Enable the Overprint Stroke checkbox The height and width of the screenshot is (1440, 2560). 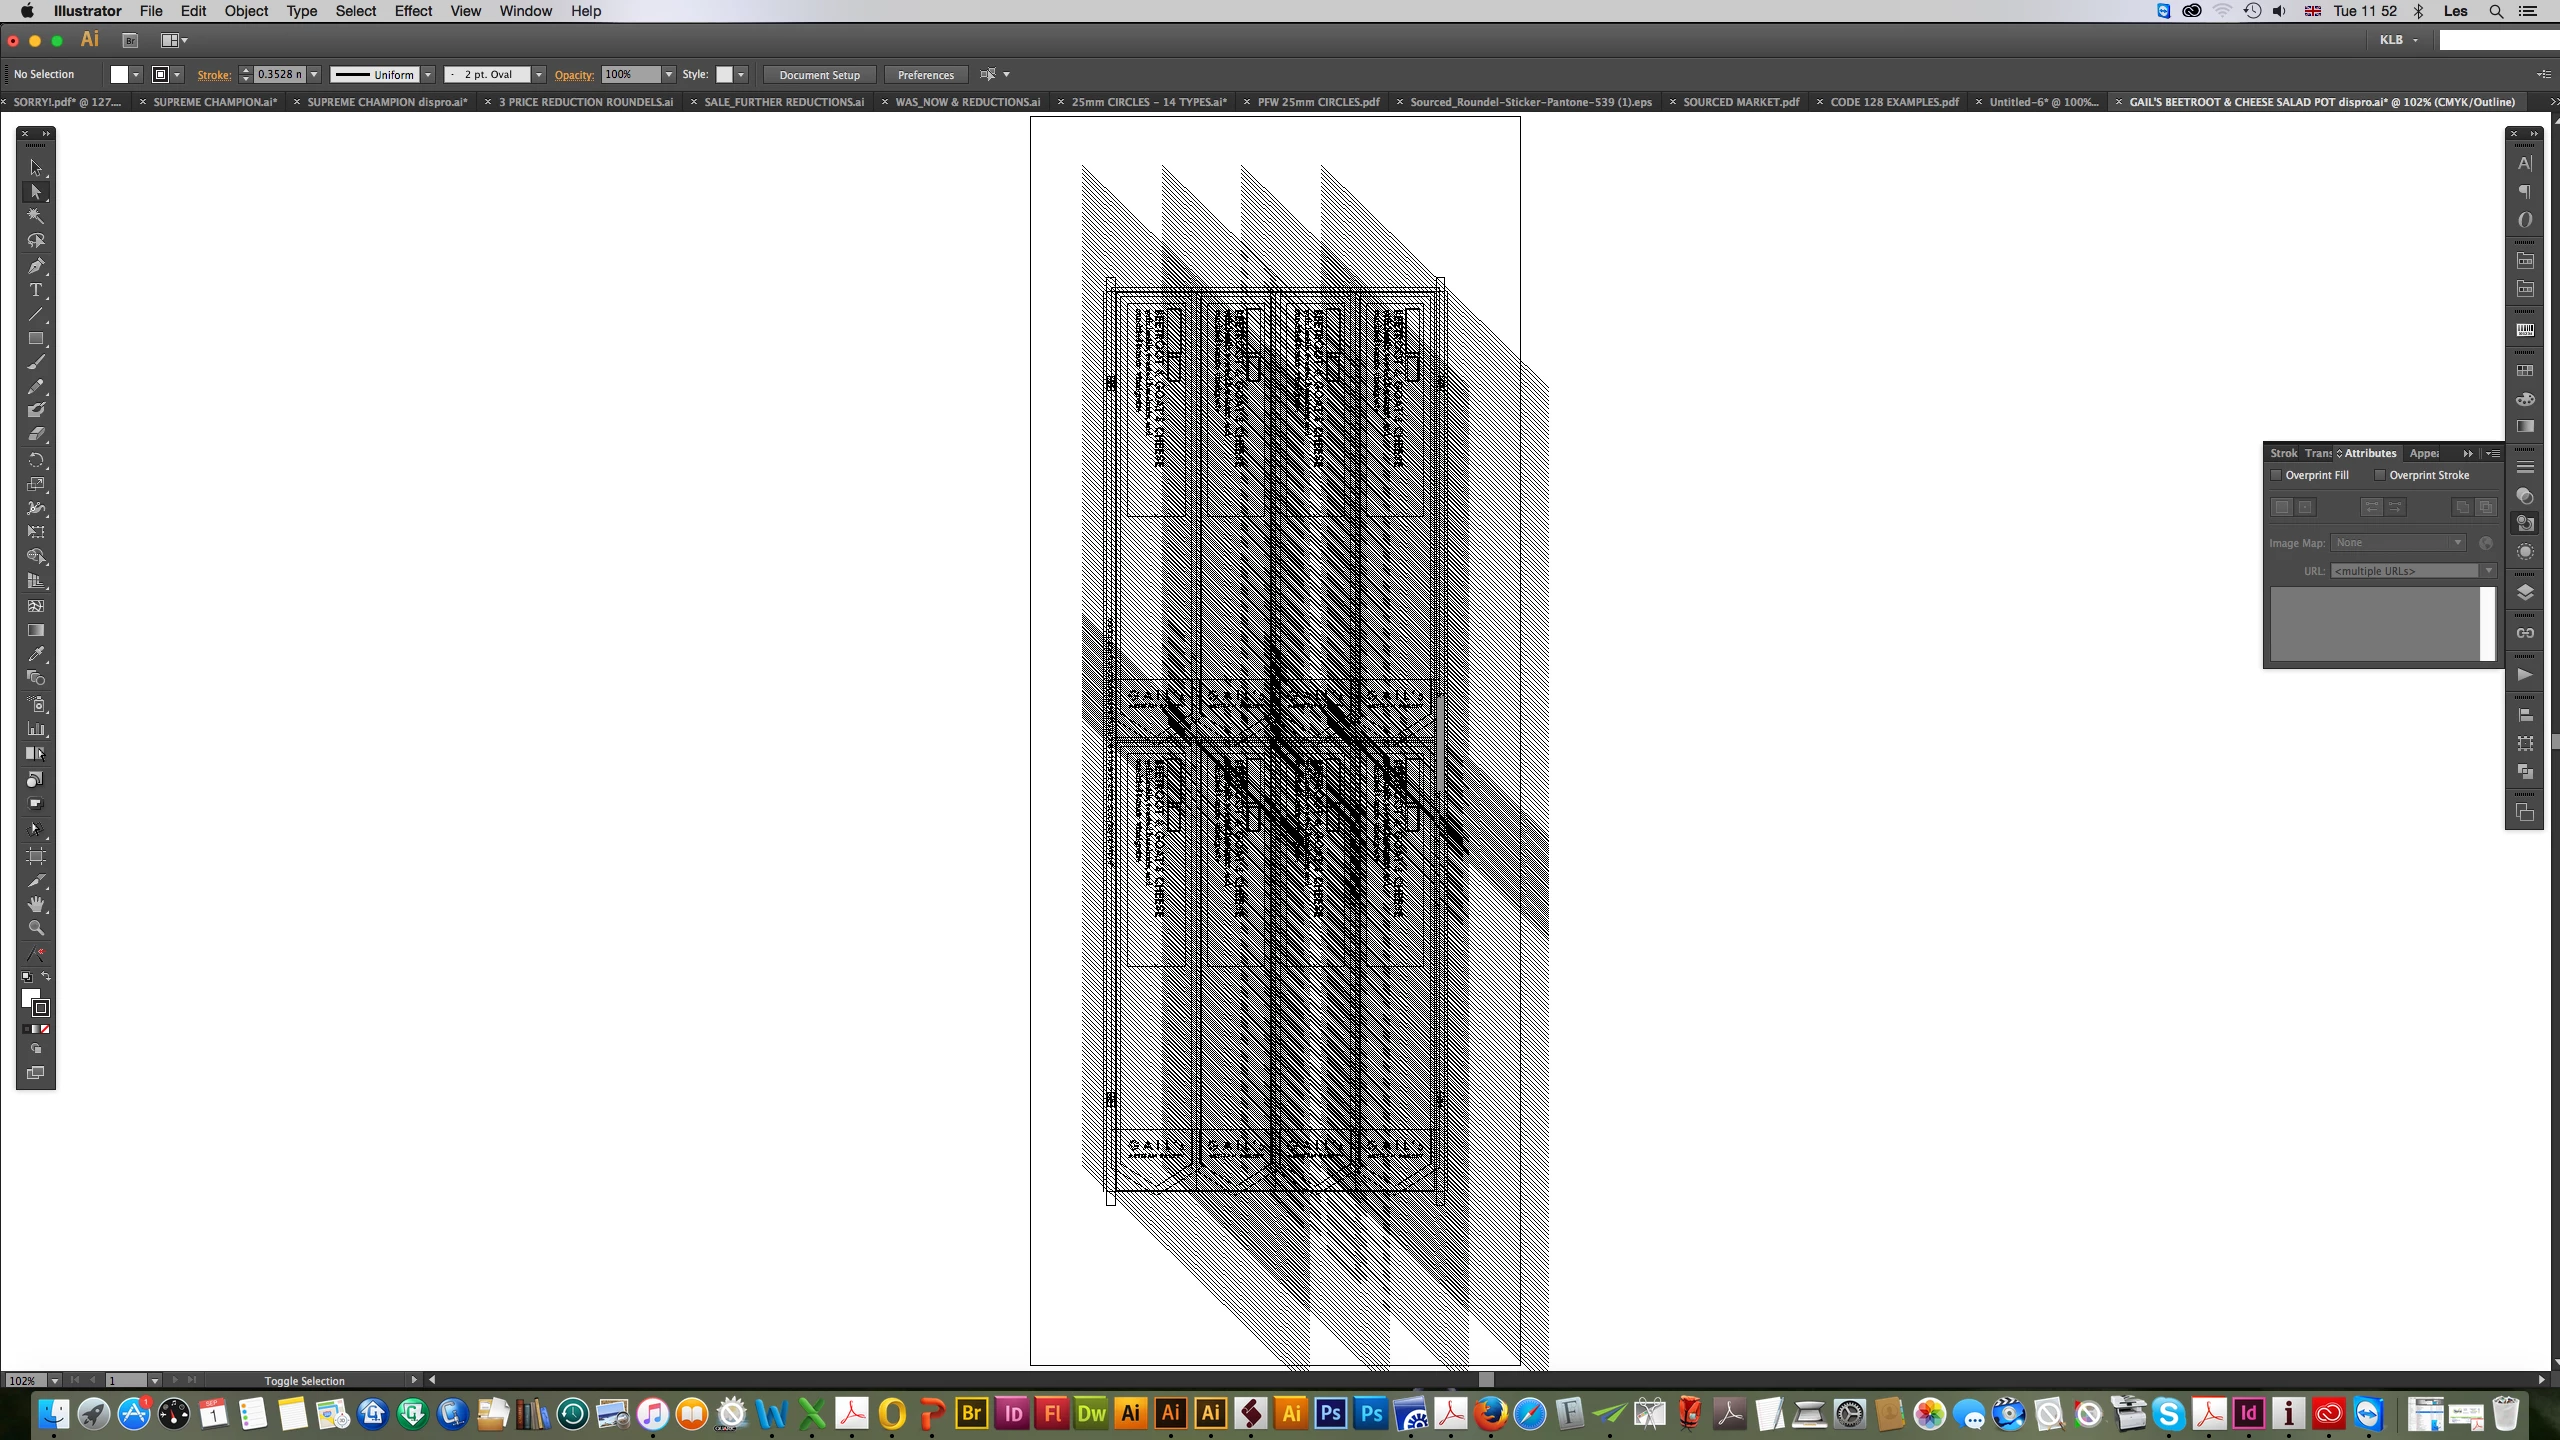(2381, 475)
